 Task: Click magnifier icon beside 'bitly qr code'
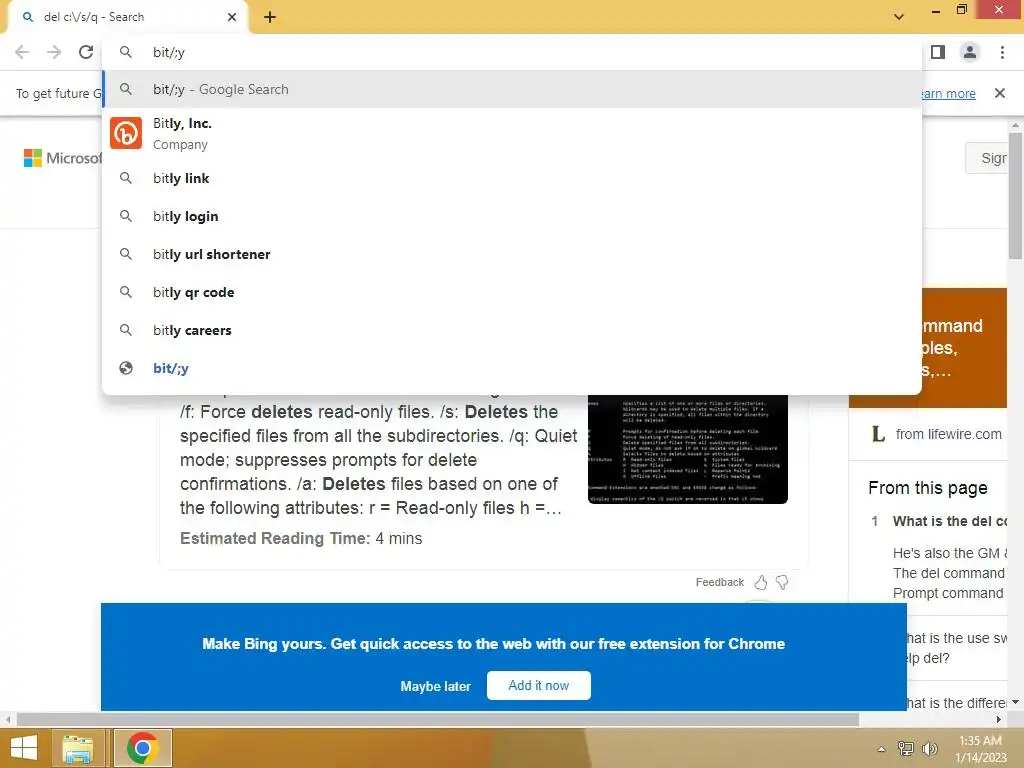point(126,292)
